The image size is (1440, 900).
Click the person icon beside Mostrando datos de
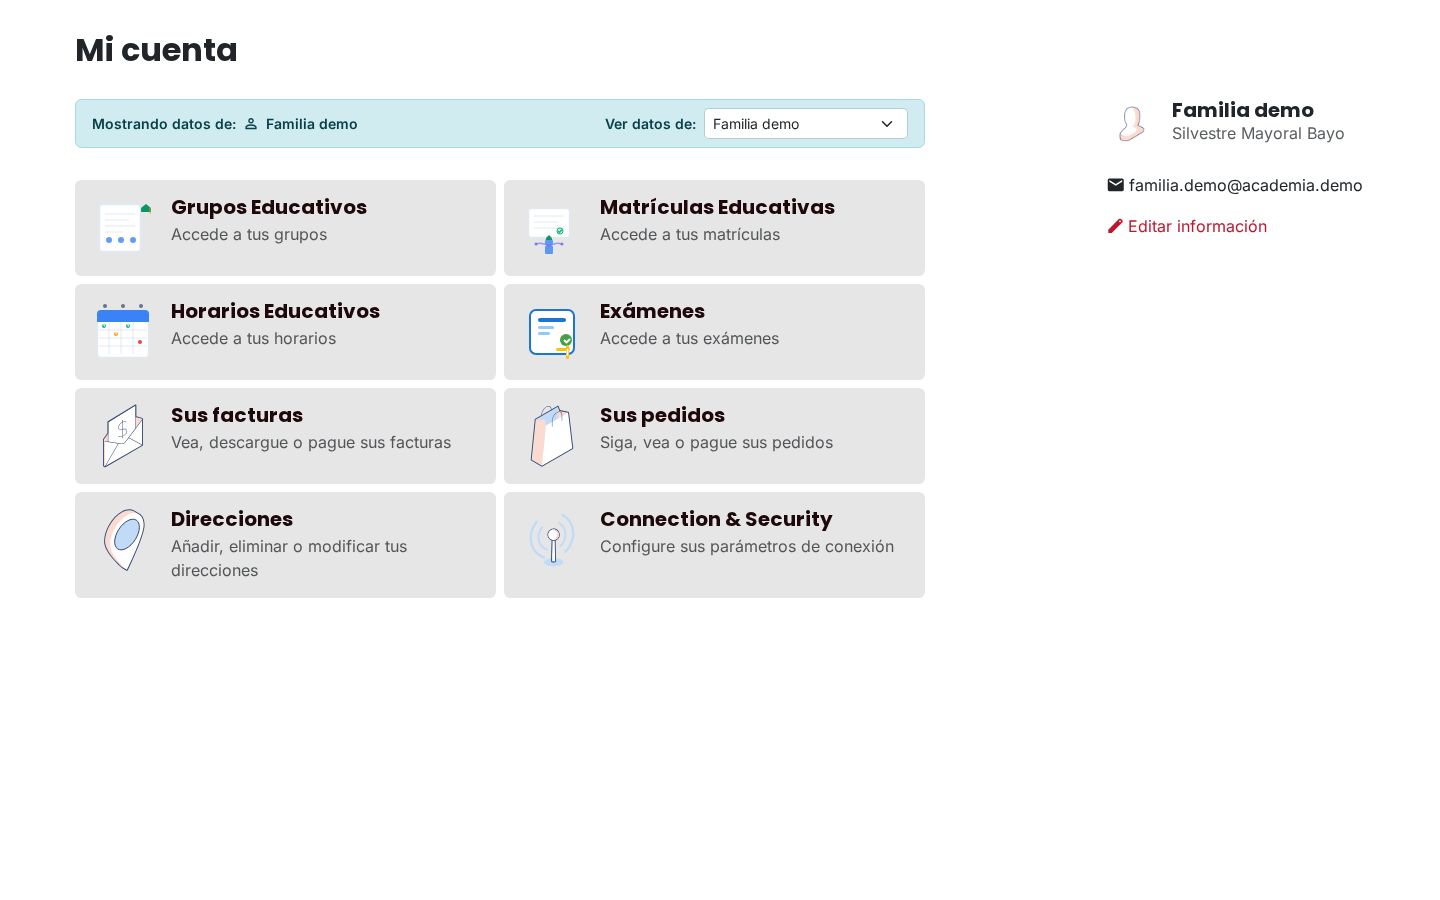click(x=251, y=124)
